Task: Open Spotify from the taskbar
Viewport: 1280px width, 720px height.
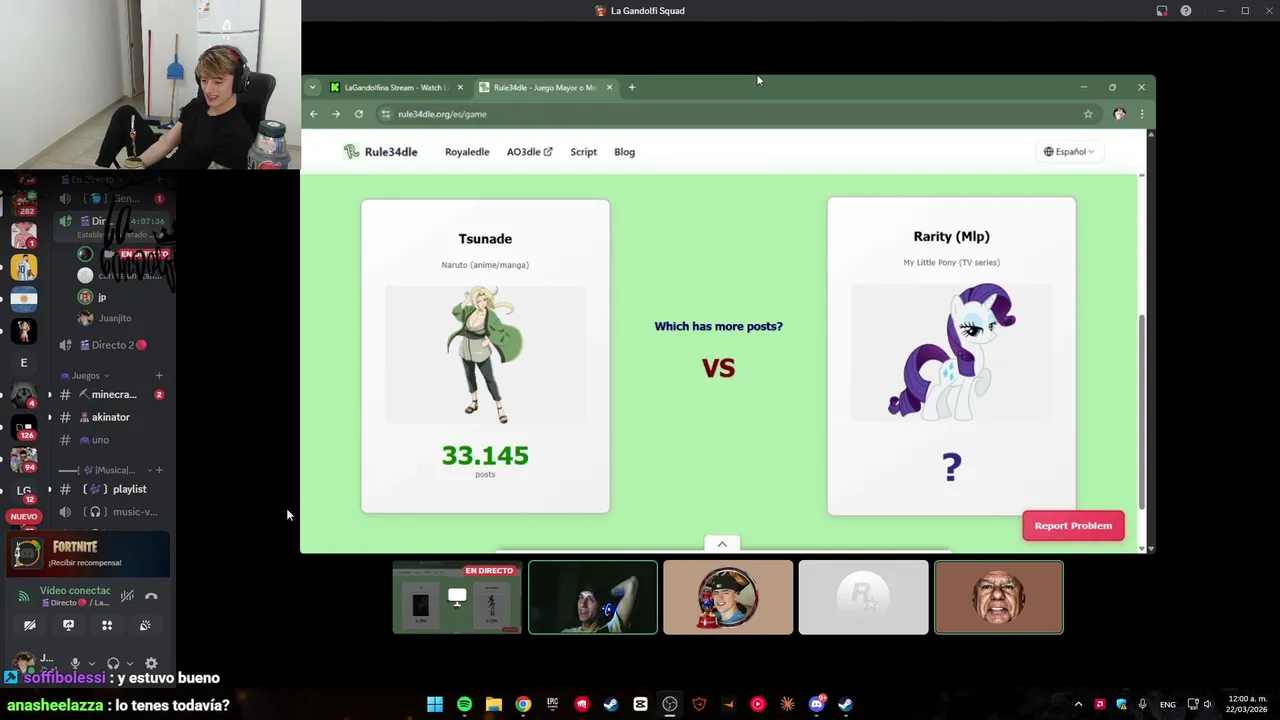Action: tap(464, 704)
